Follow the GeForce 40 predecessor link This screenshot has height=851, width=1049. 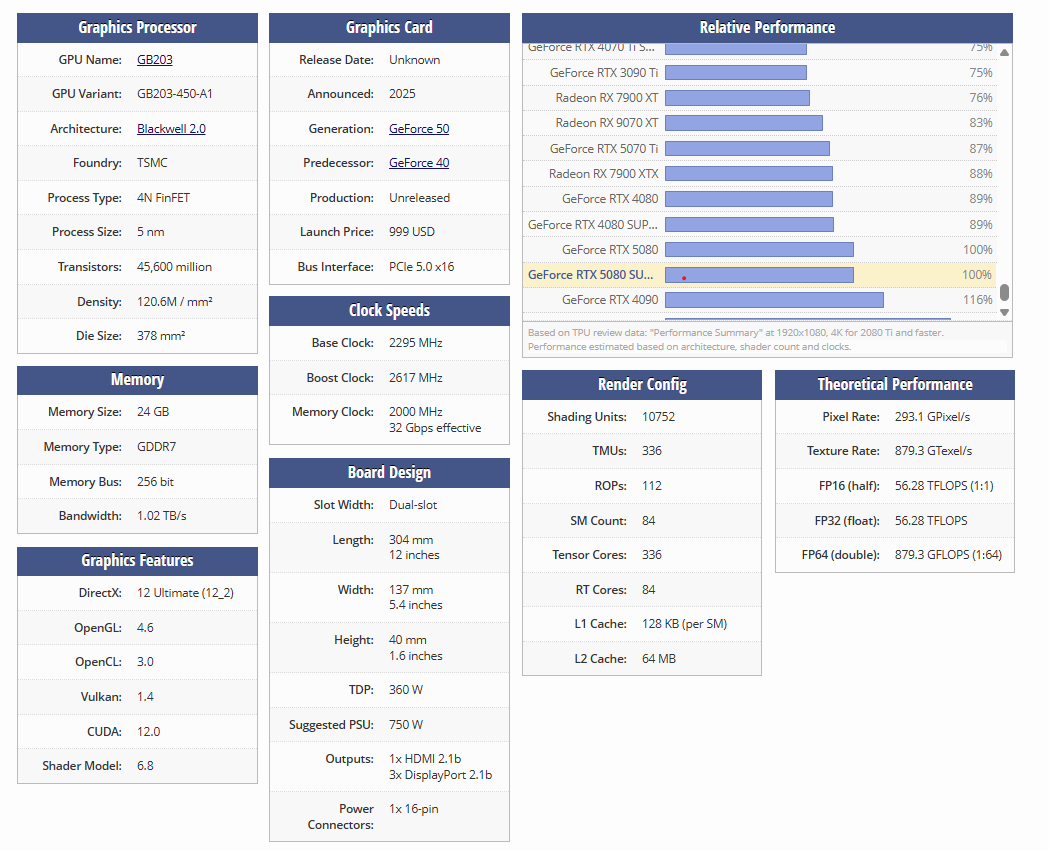(419, 163)
